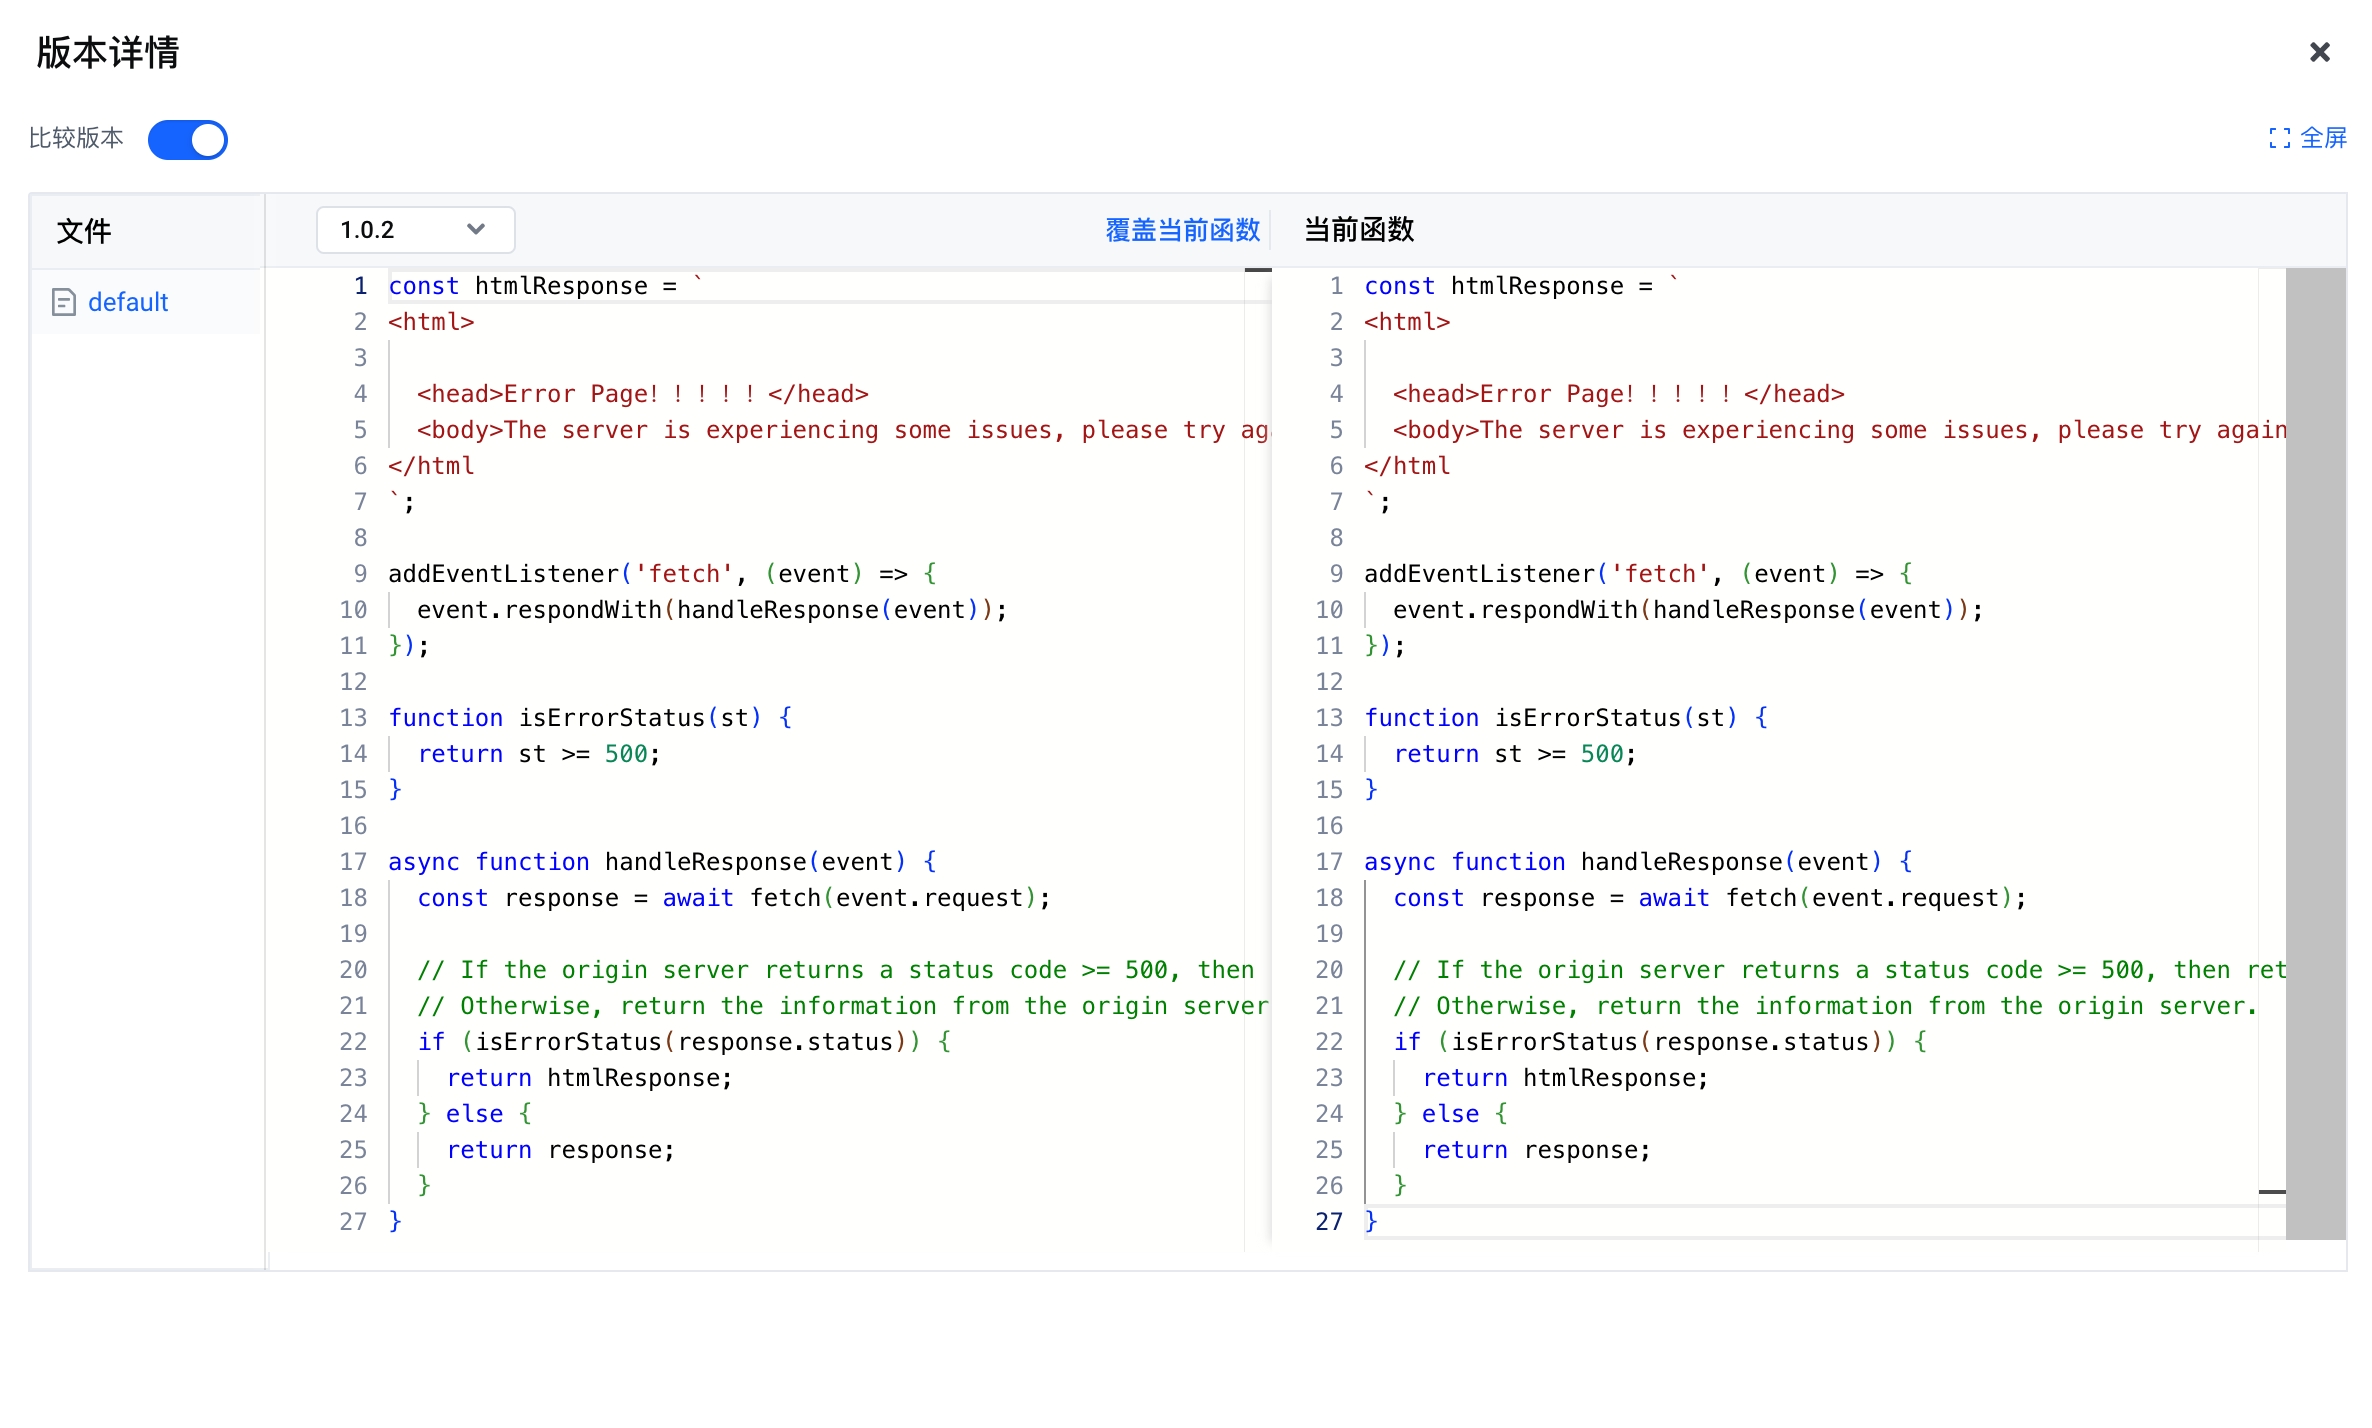
Task: Click 'return htmlResponse;' line in left editor
Action: pos(589,1078)
